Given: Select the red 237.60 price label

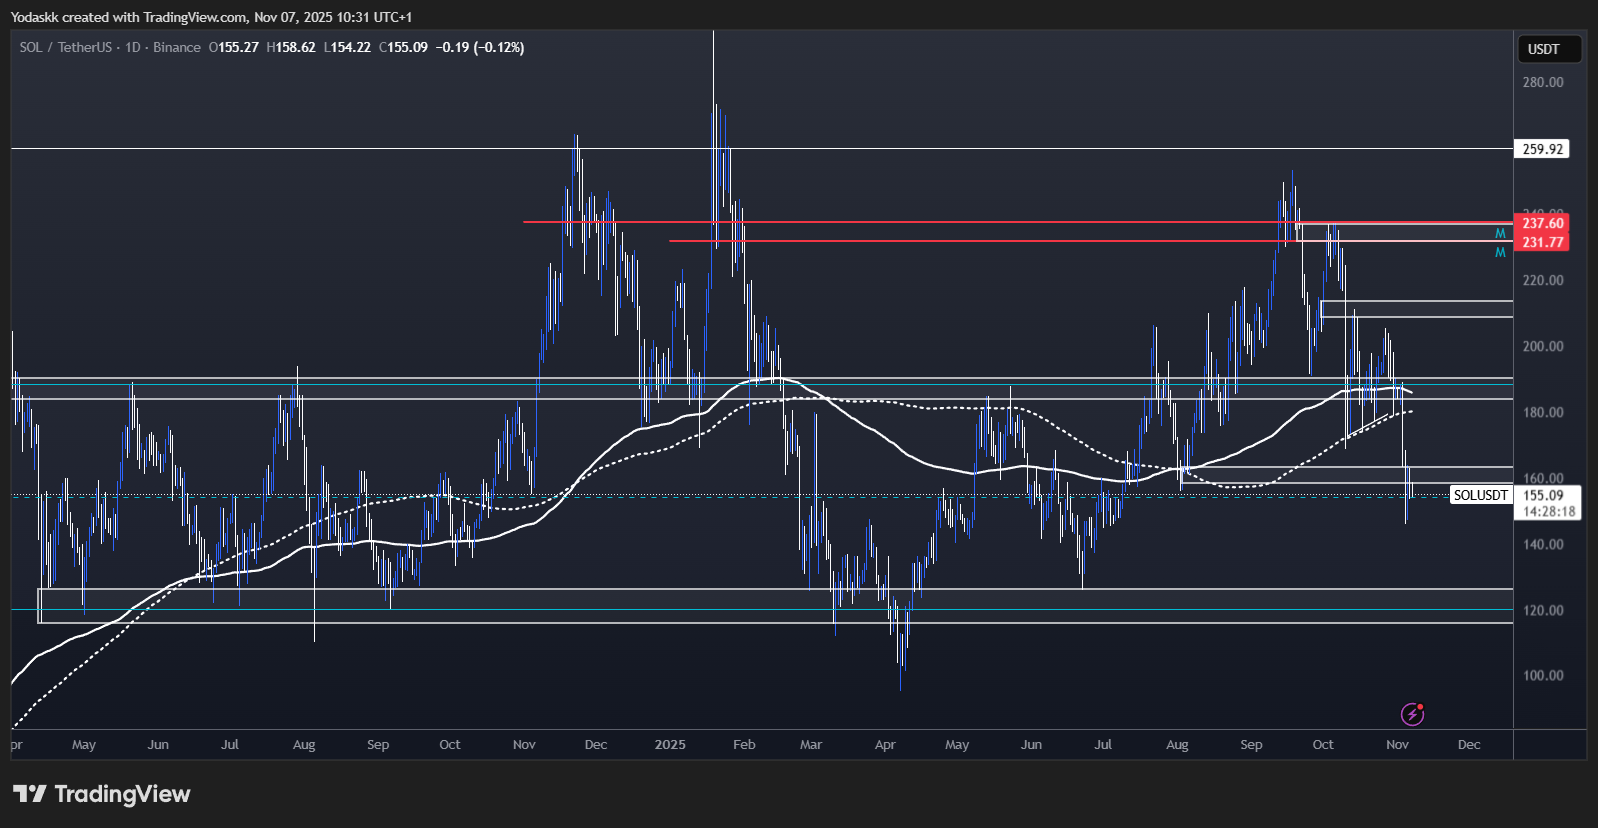Looking at the screenshot, I should pyautogui.click(x=1542, y=223).
